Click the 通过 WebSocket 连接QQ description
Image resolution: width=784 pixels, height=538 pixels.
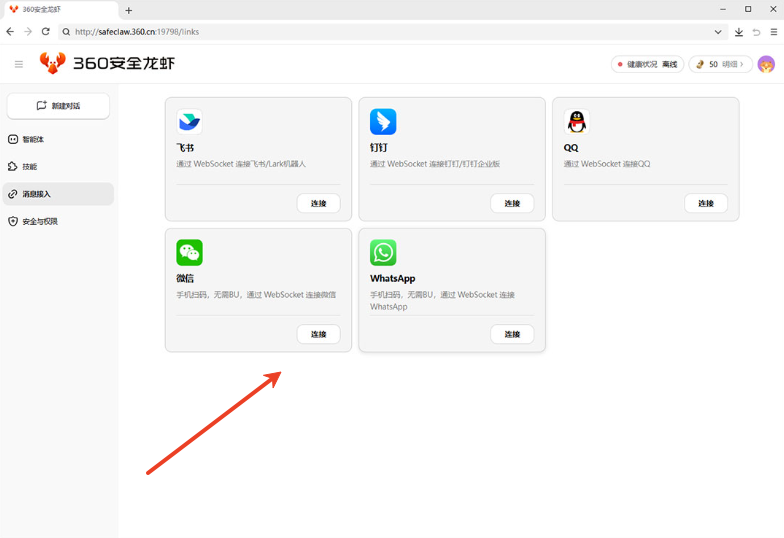[x=607, y=164]
